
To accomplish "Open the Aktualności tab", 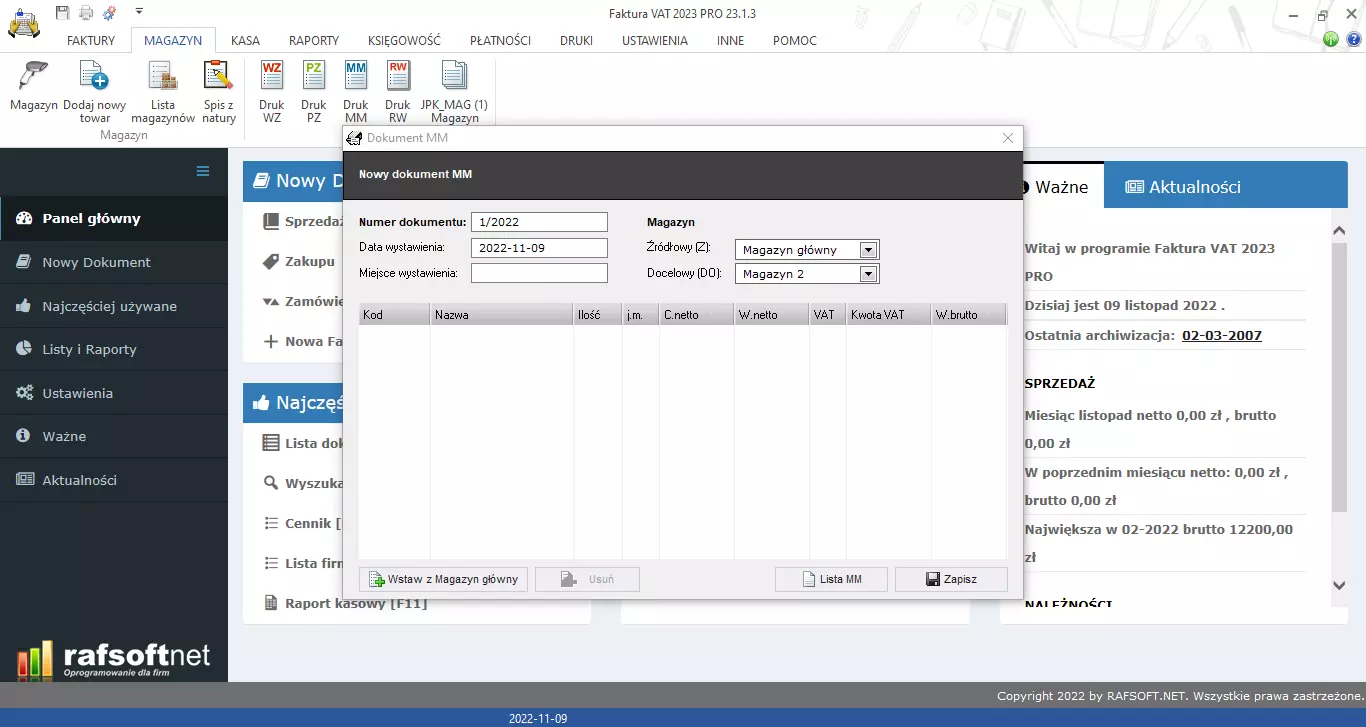I will [1183, 187].
